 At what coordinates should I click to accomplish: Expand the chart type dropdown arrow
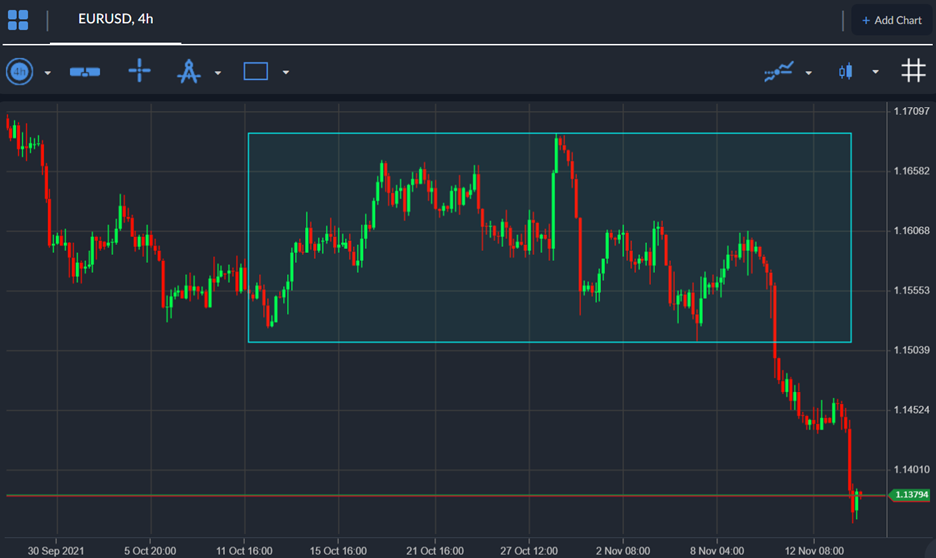(x=875, y=72)
